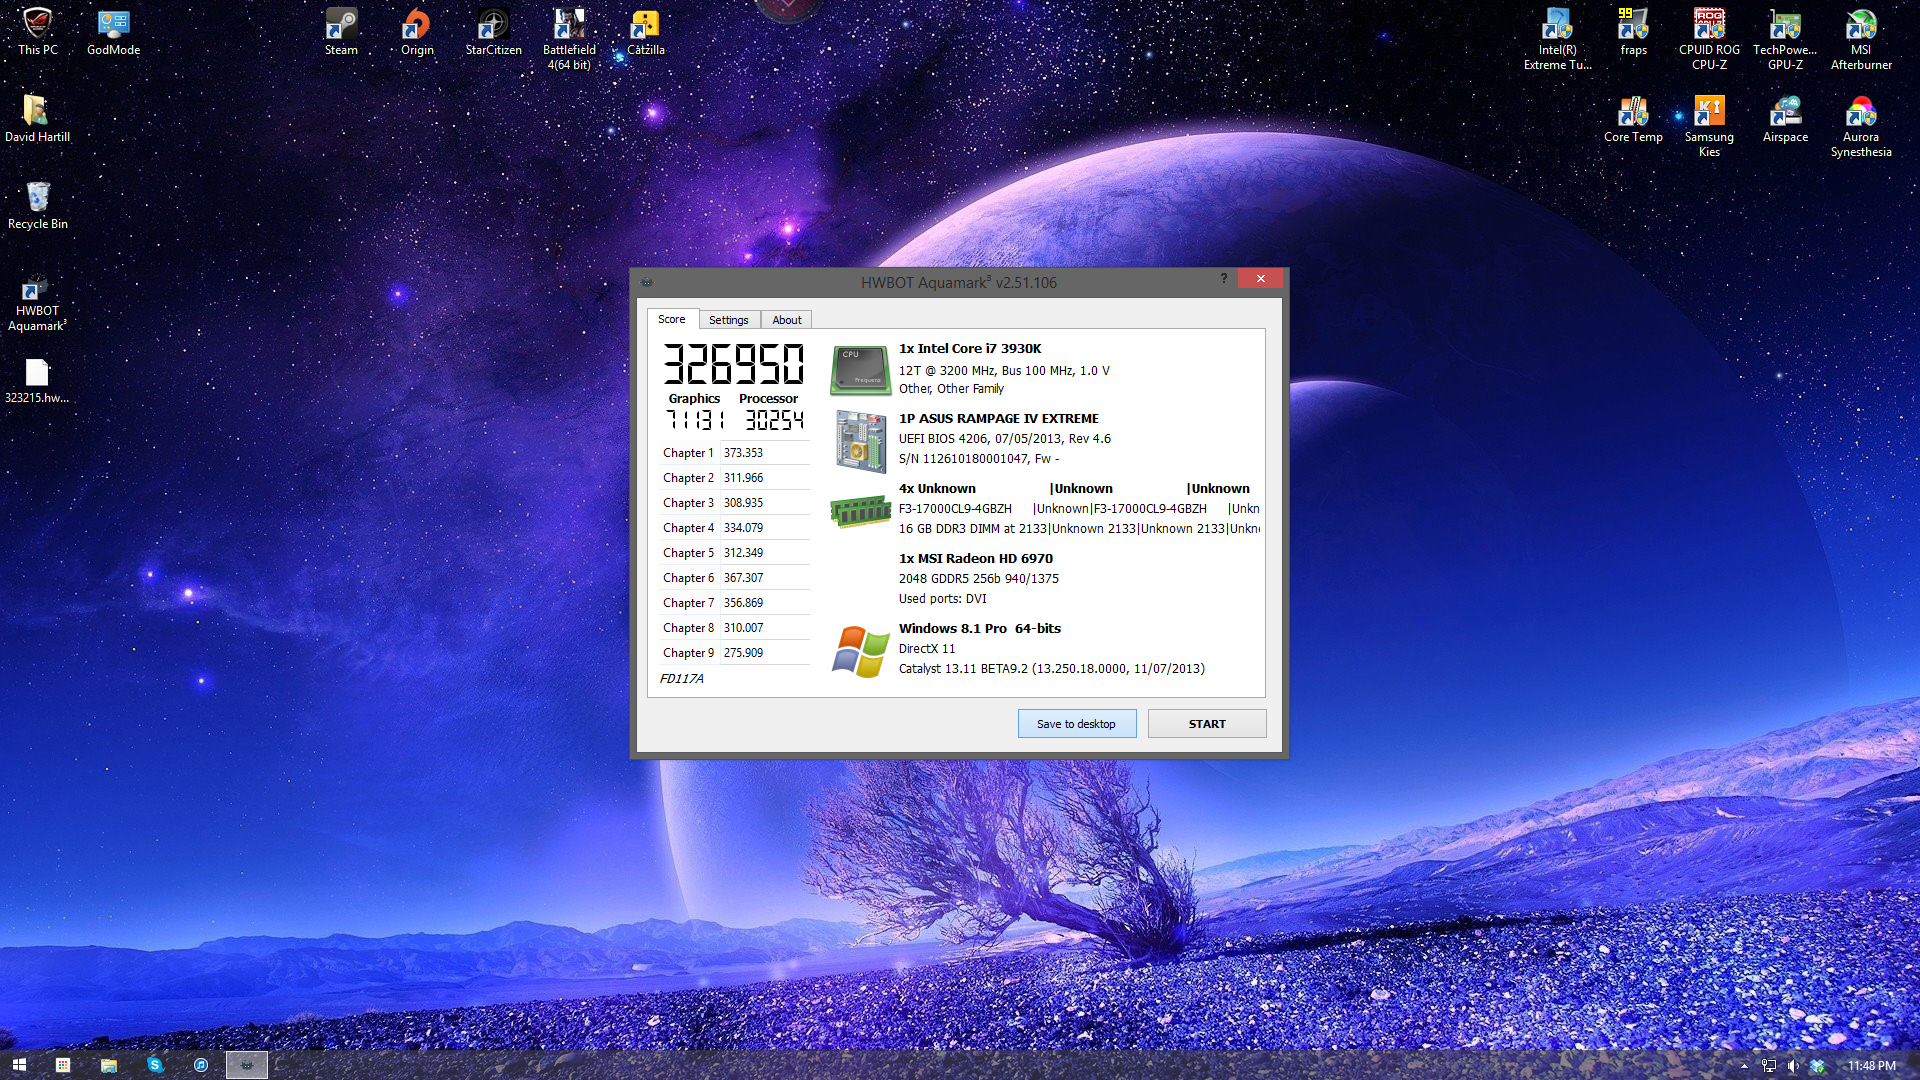Launch Battlefield 4 (64 bit) shortcut
The height and width of the screenshot is (1080, 1920).
pyautogui.click(x=569, y=39)
